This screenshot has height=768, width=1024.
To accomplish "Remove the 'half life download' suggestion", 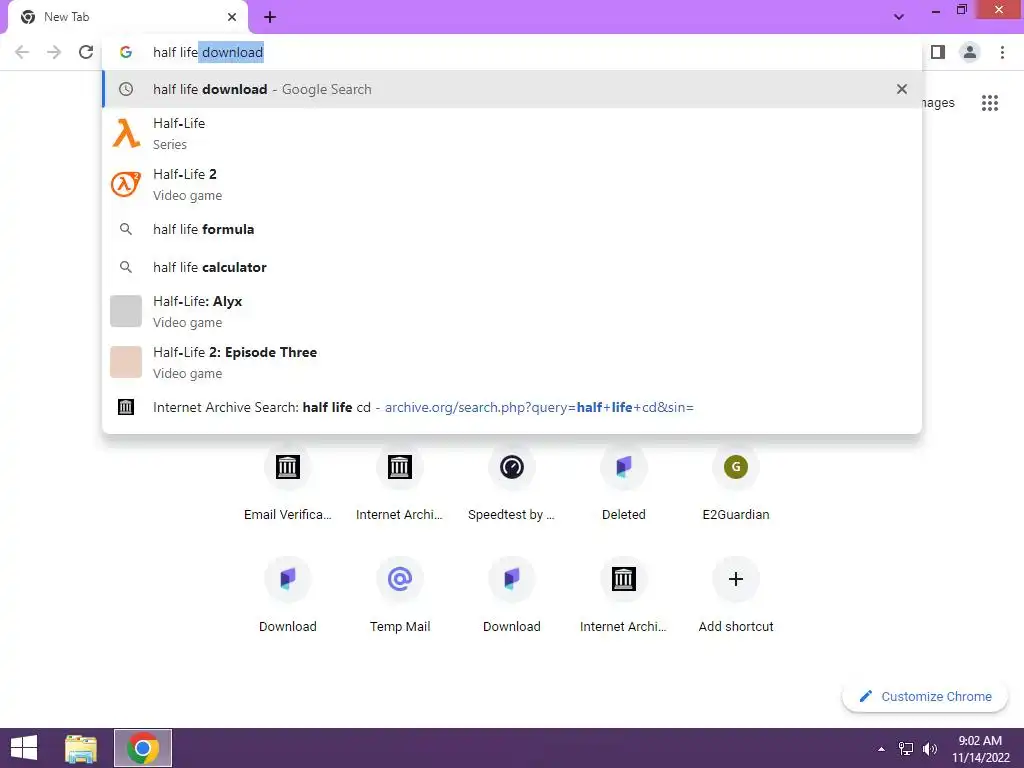I will click(902, 89).
